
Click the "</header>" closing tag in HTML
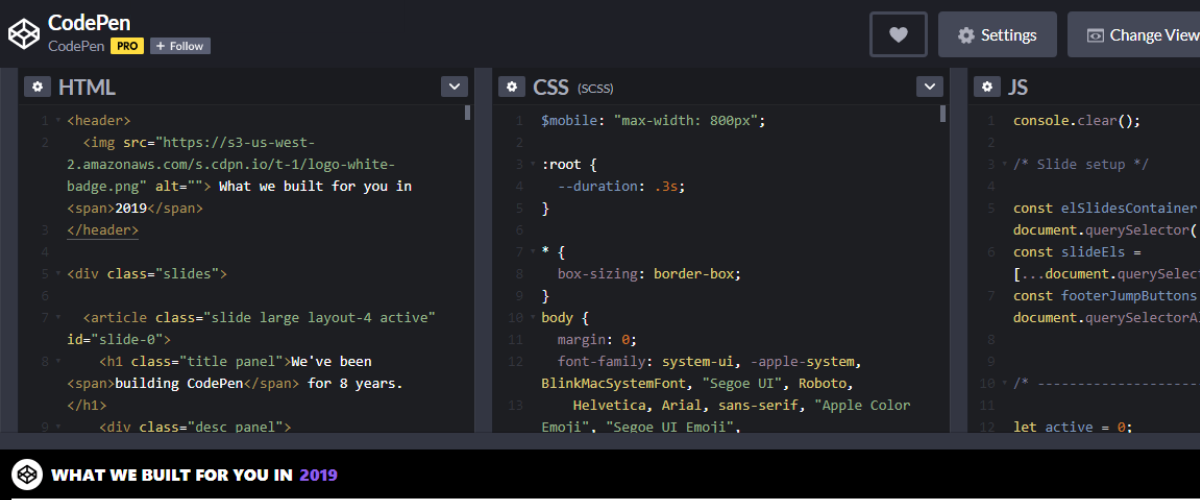coord(103,230)
